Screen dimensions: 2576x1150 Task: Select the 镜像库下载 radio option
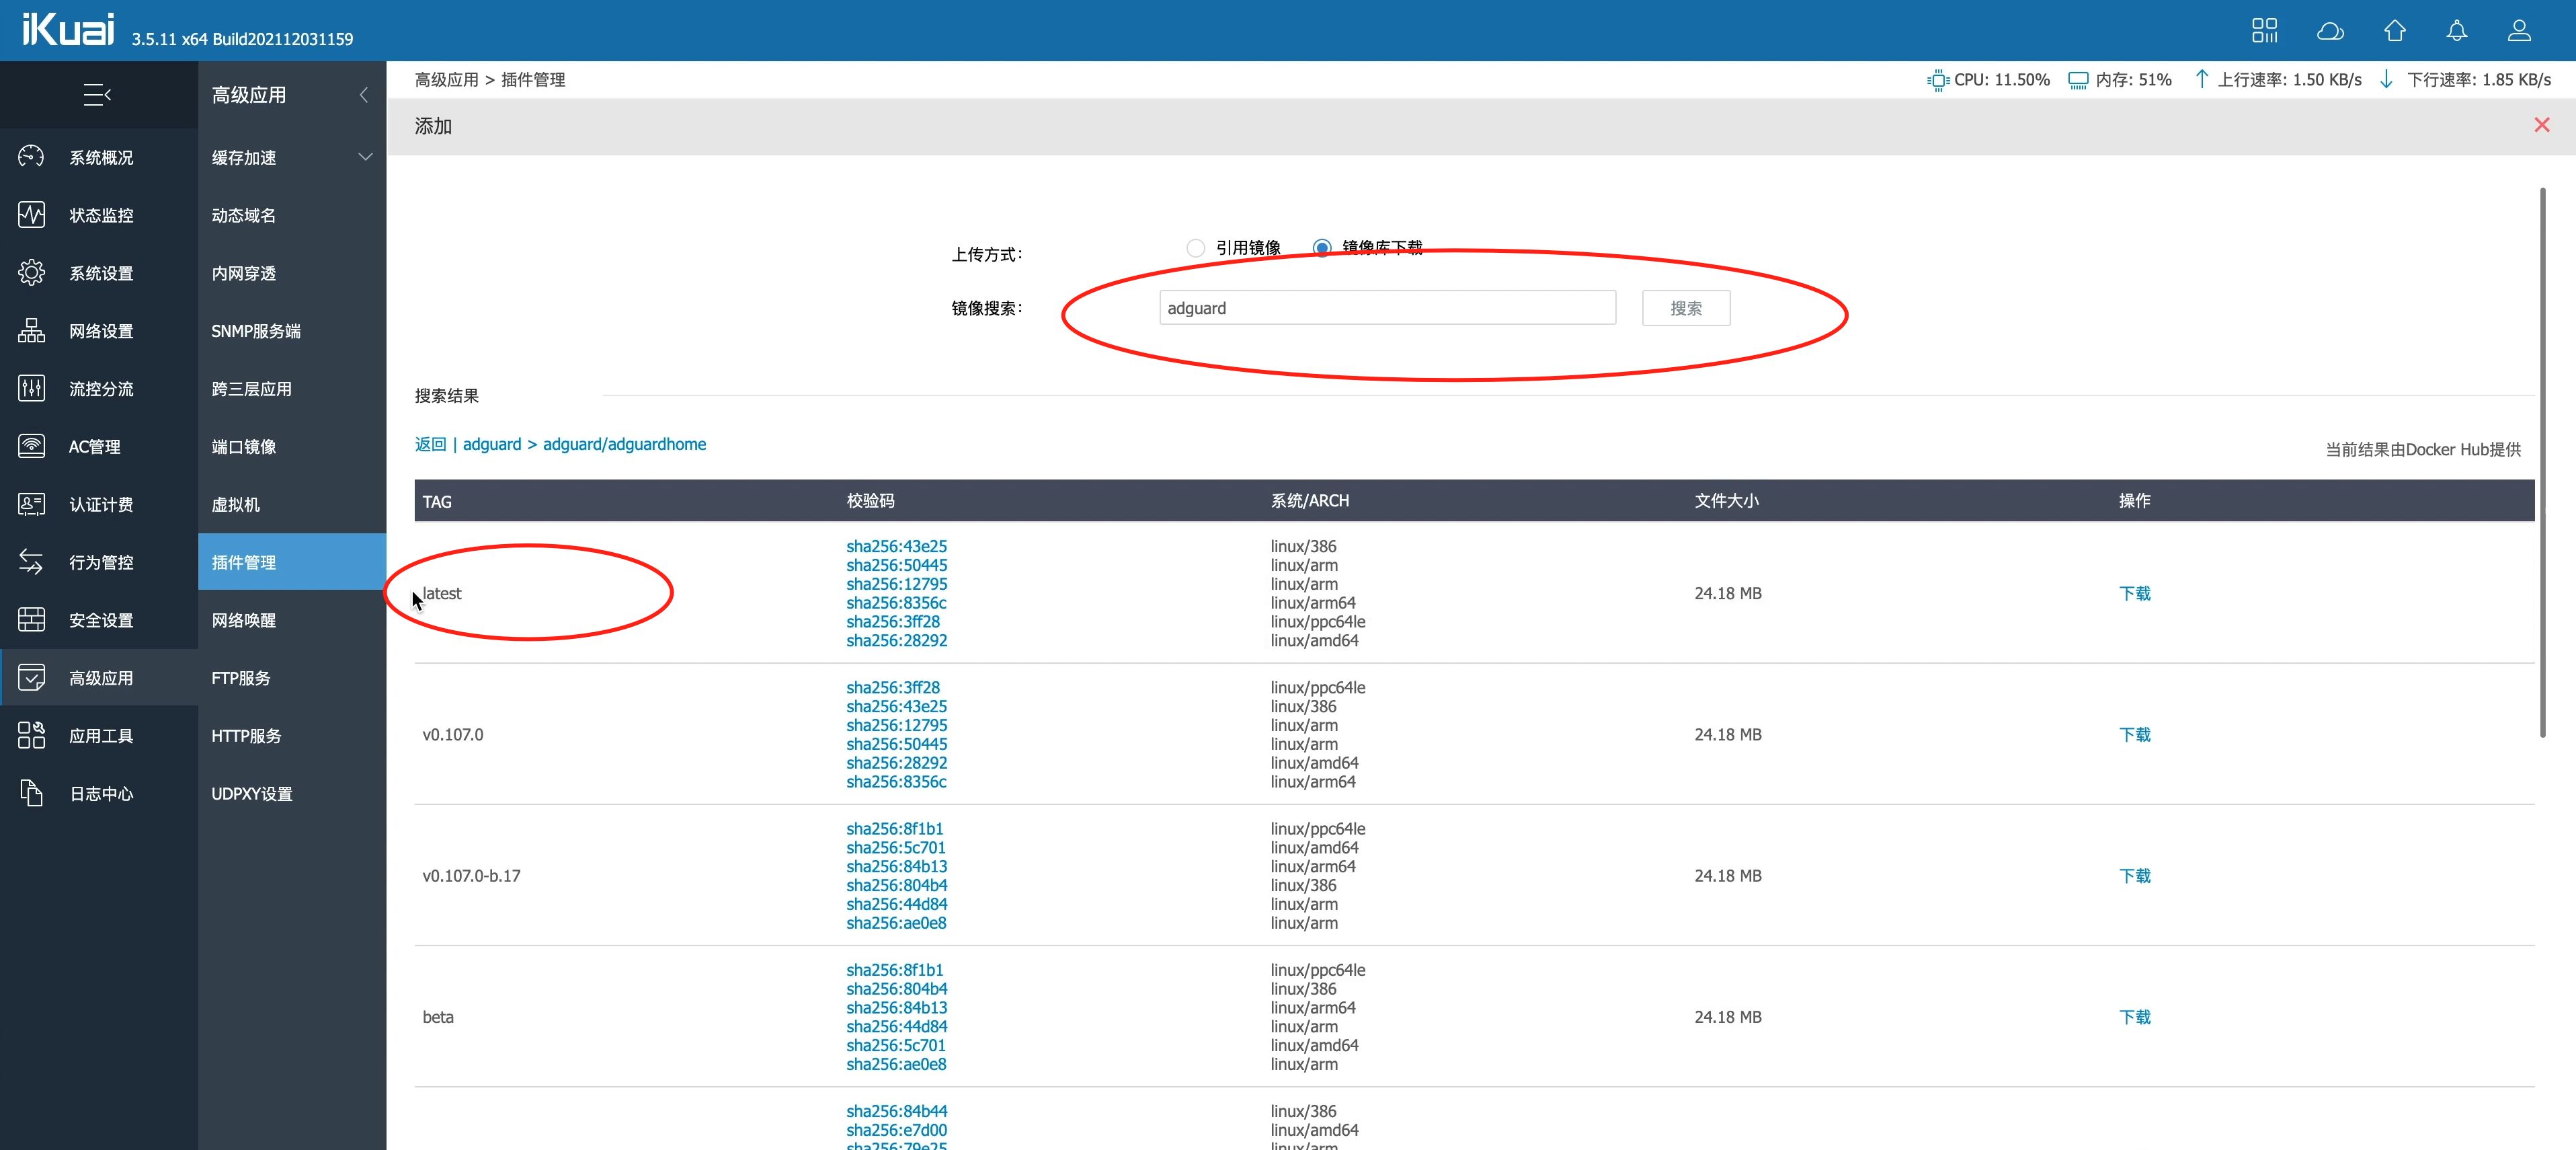pos(1322,248)
